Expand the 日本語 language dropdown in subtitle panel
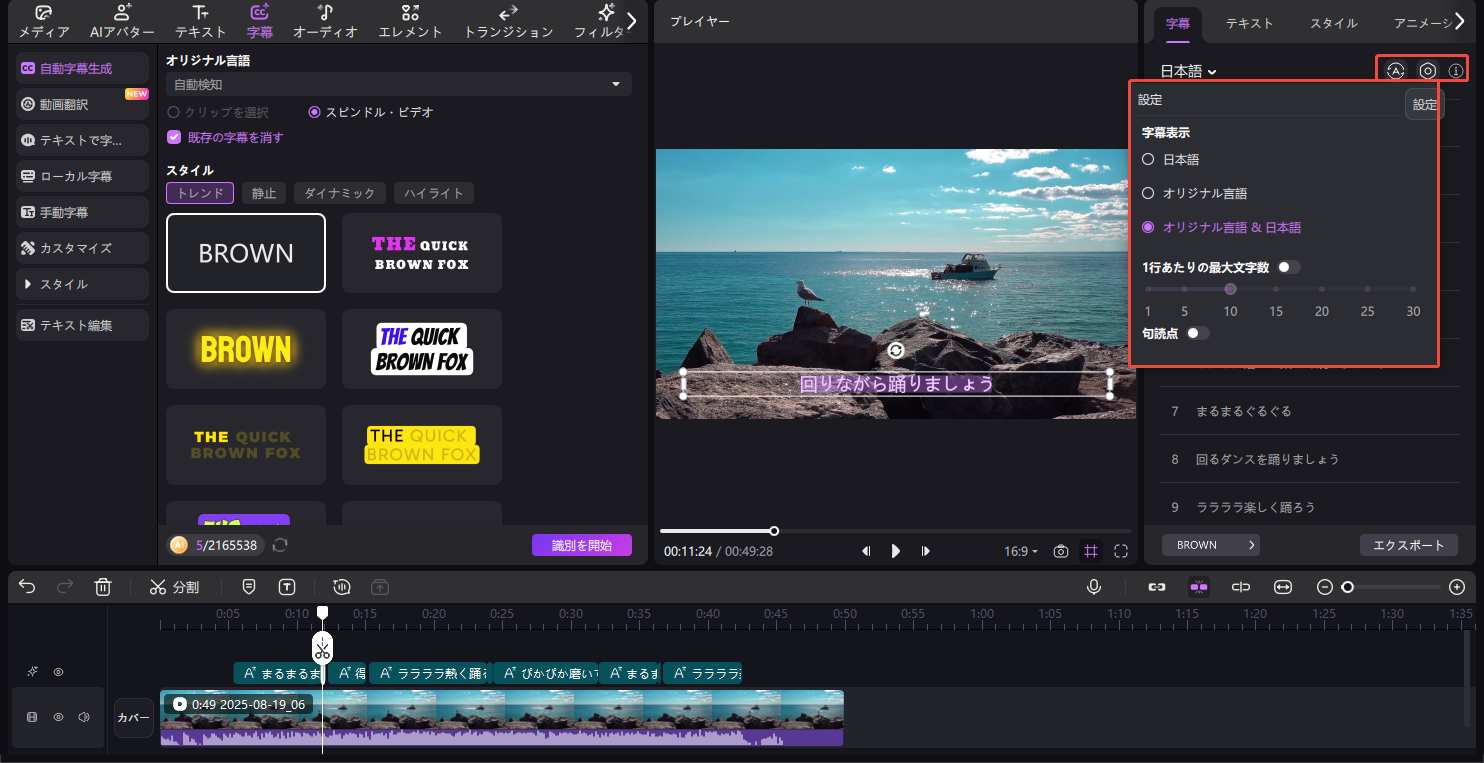Screen dimensions: 1484x763 coord(1188,71)
